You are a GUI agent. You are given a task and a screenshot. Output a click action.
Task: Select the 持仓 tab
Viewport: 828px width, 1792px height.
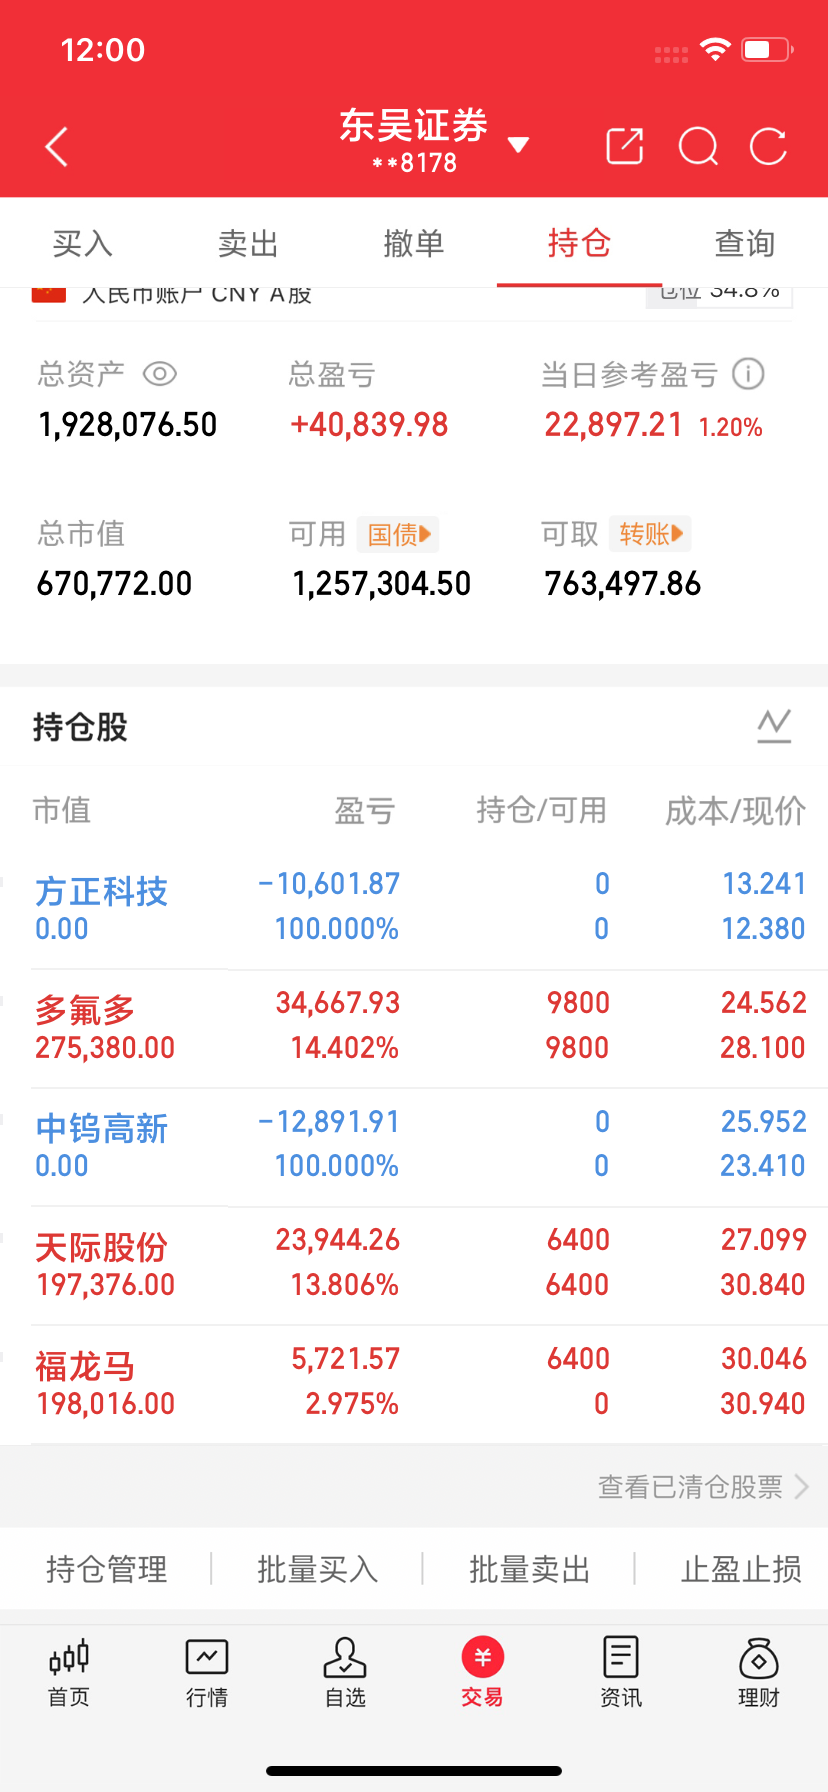[x=579, y=243]
